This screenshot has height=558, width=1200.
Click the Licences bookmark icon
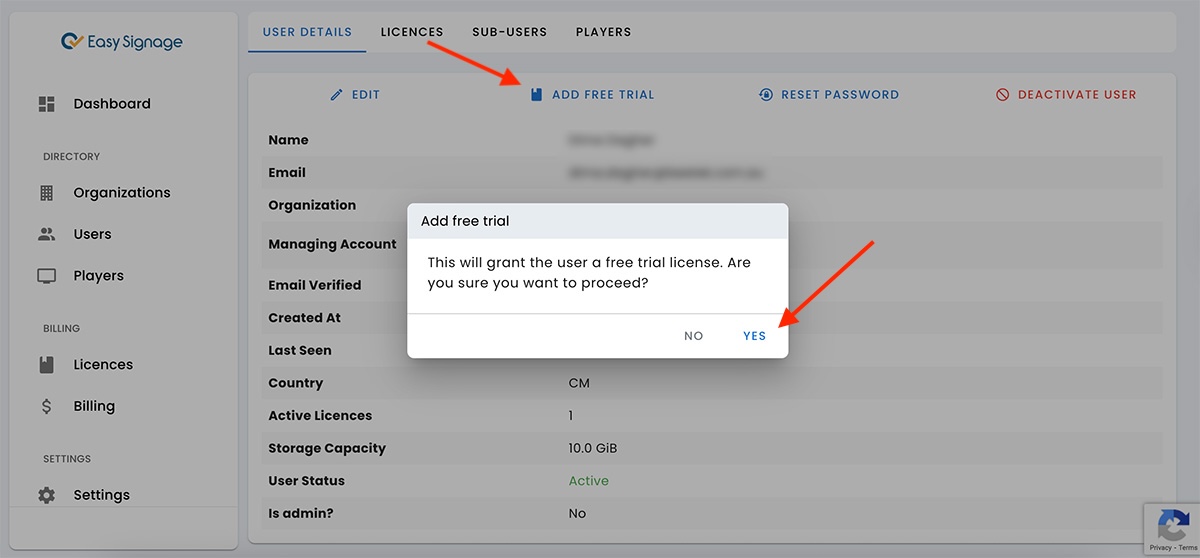click(x=47, y=365)
